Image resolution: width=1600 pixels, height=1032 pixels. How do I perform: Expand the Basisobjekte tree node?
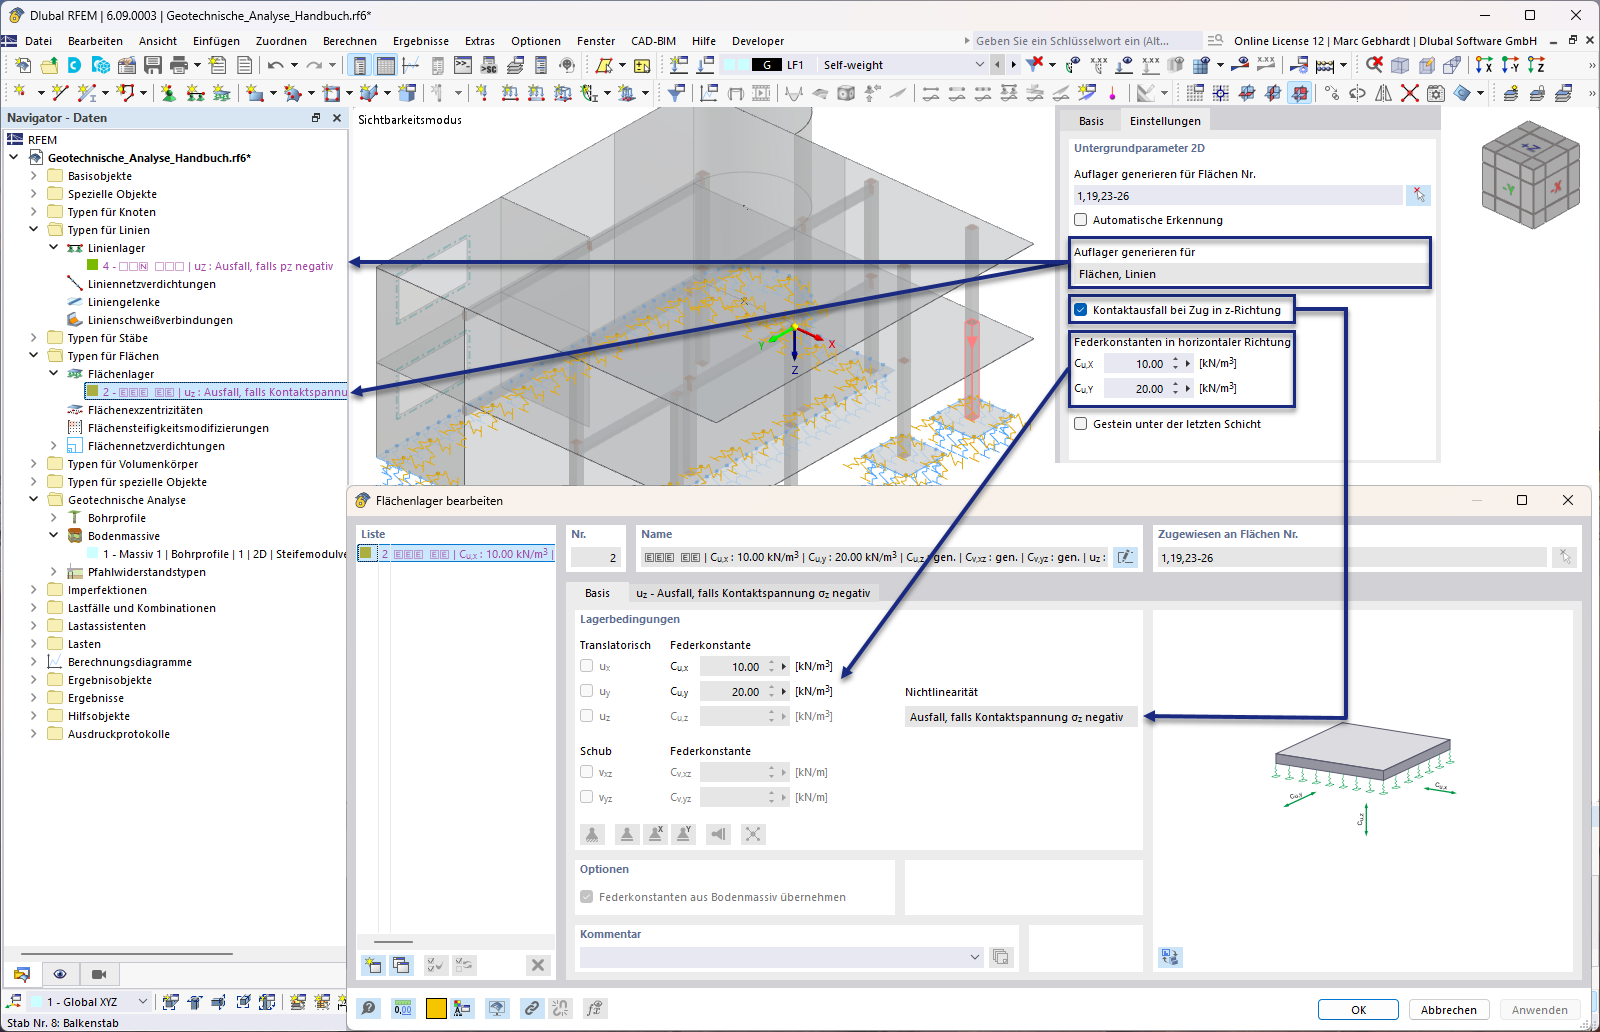tap(33, 176)
